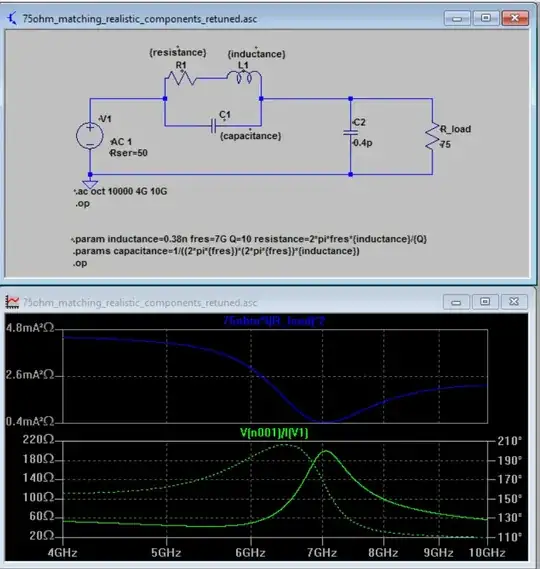Viewport: 540px width, 569px height.
Task: Select voltage source V1 symbol
Action: (x=90, y=136)
